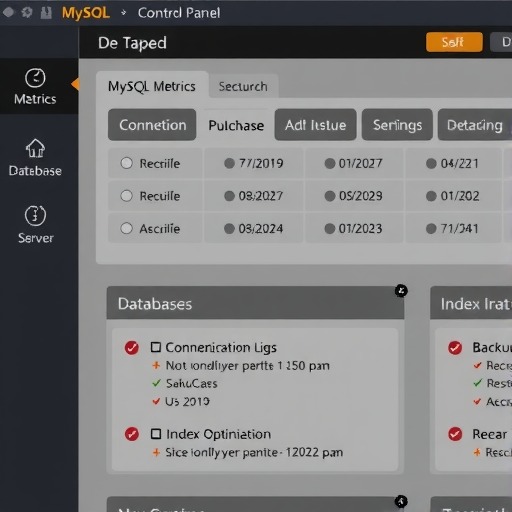Click the gear icon in title bar
The height and width of the screenshot is (512, 512).
click(x=27, y=13)
